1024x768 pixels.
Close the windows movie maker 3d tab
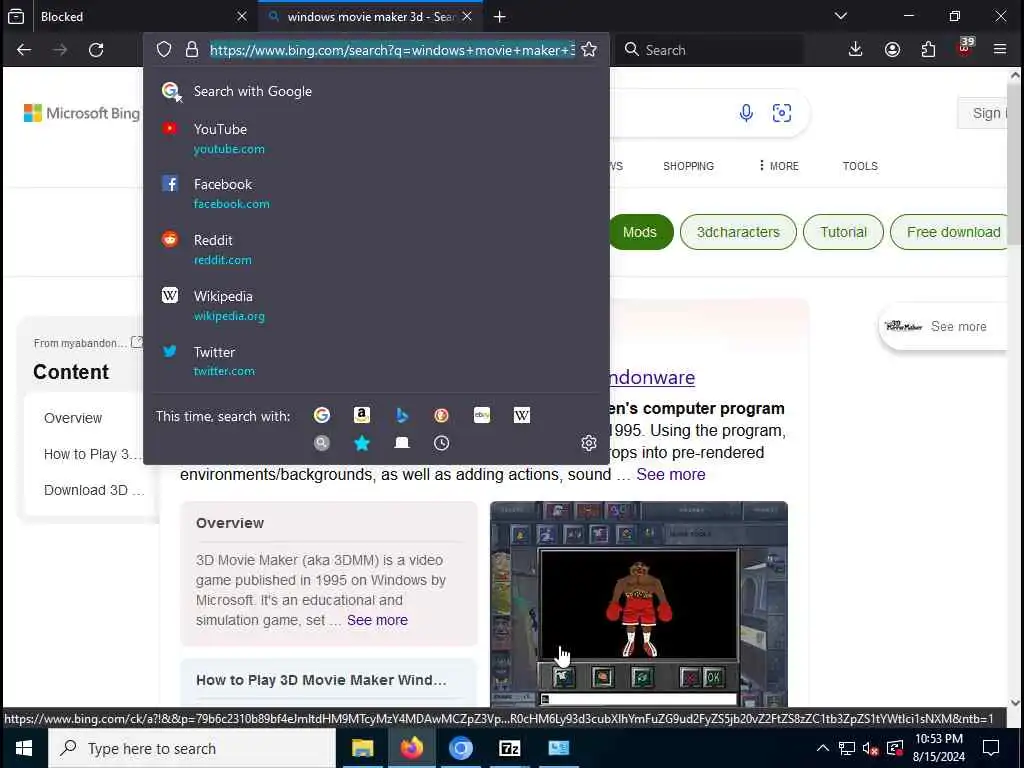[x=467, y=16]
